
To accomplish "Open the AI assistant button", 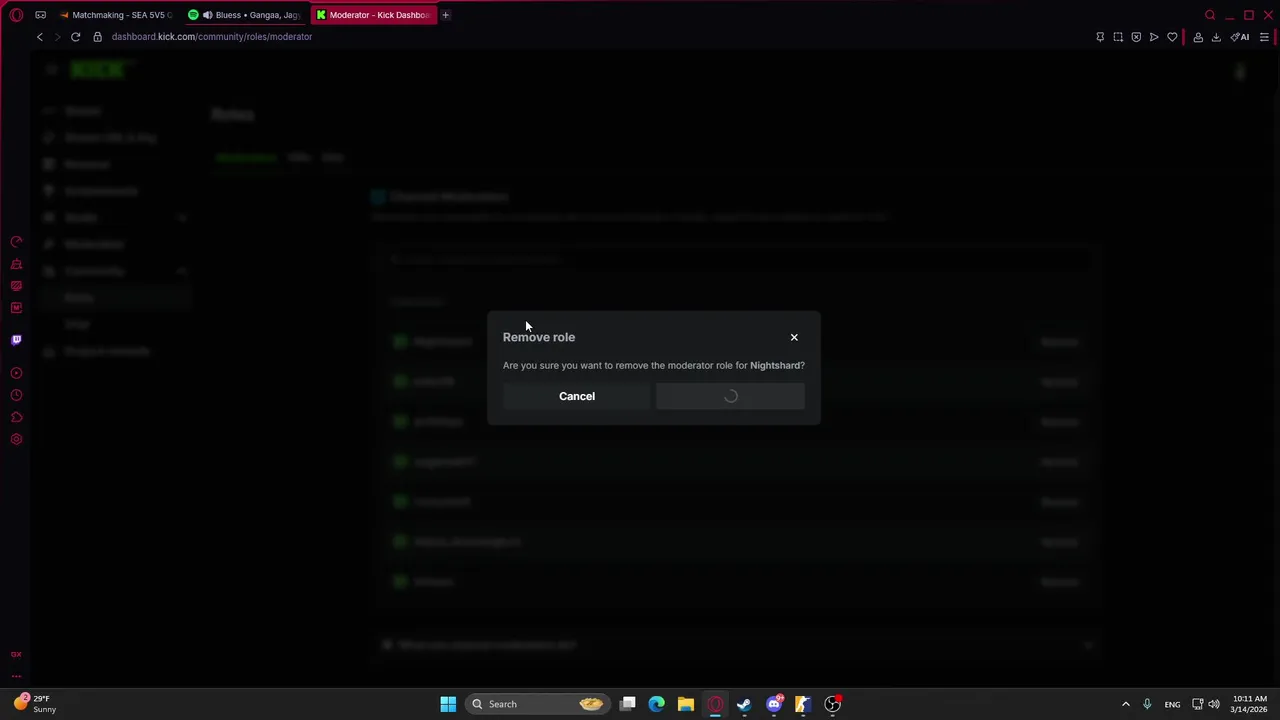I will 1241,37.
